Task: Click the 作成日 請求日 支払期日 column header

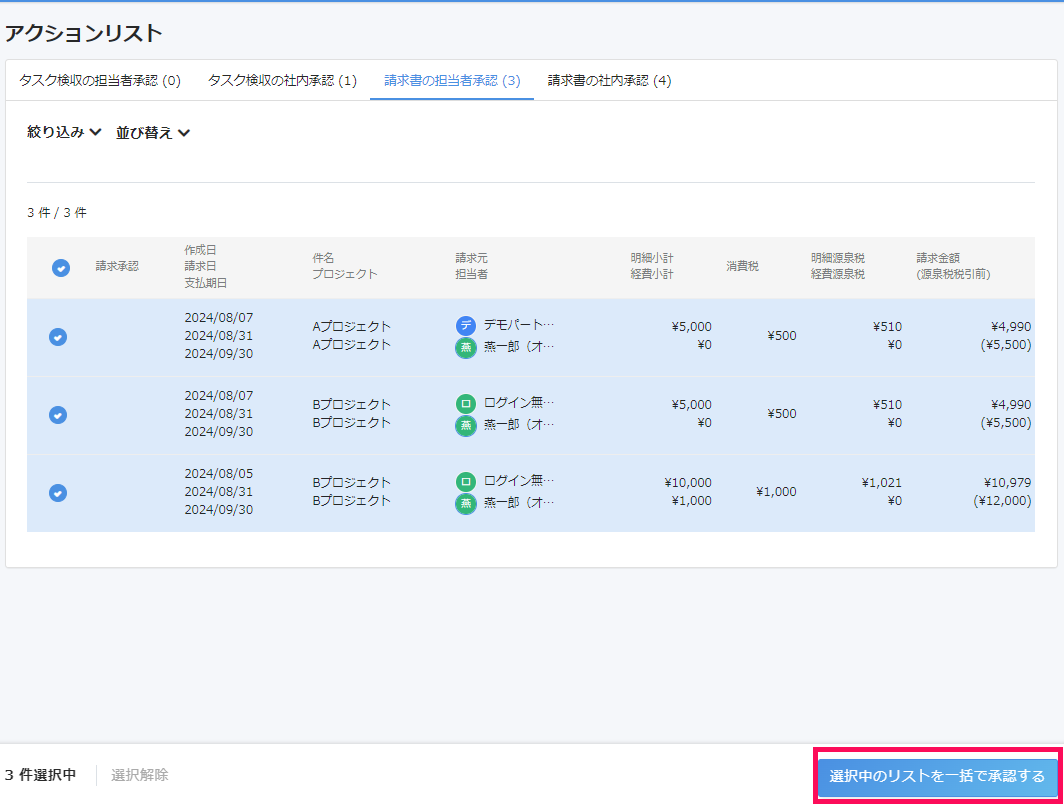Action: (206, 266)
